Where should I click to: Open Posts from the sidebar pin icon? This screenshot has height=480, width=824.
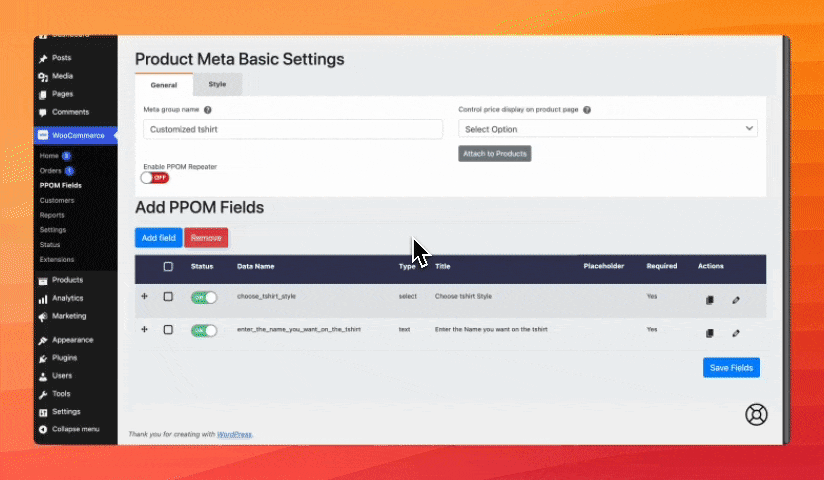click(x=43, y=58)
